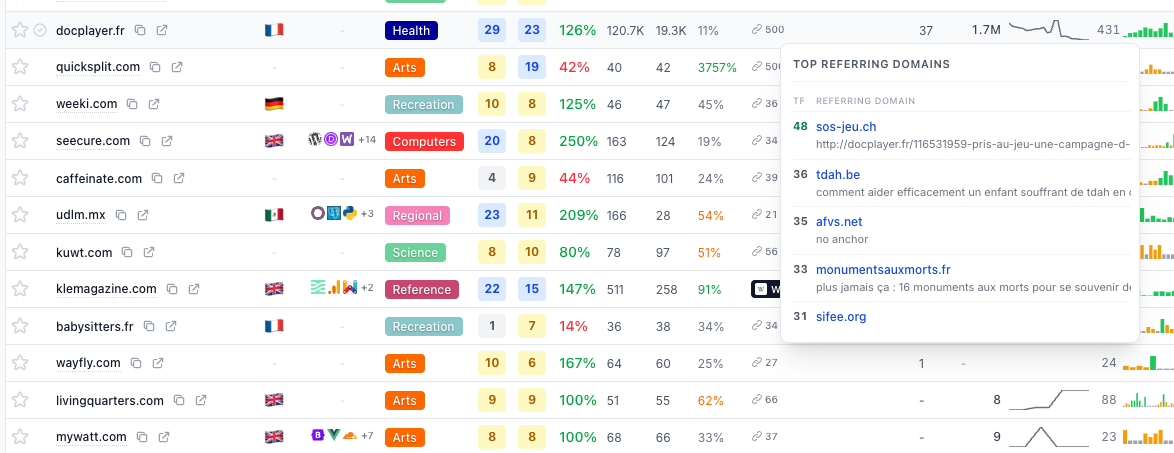Click livingquarters.com 66 backlinks count
The image size is (1174, 453).
[x=765, y=401]
